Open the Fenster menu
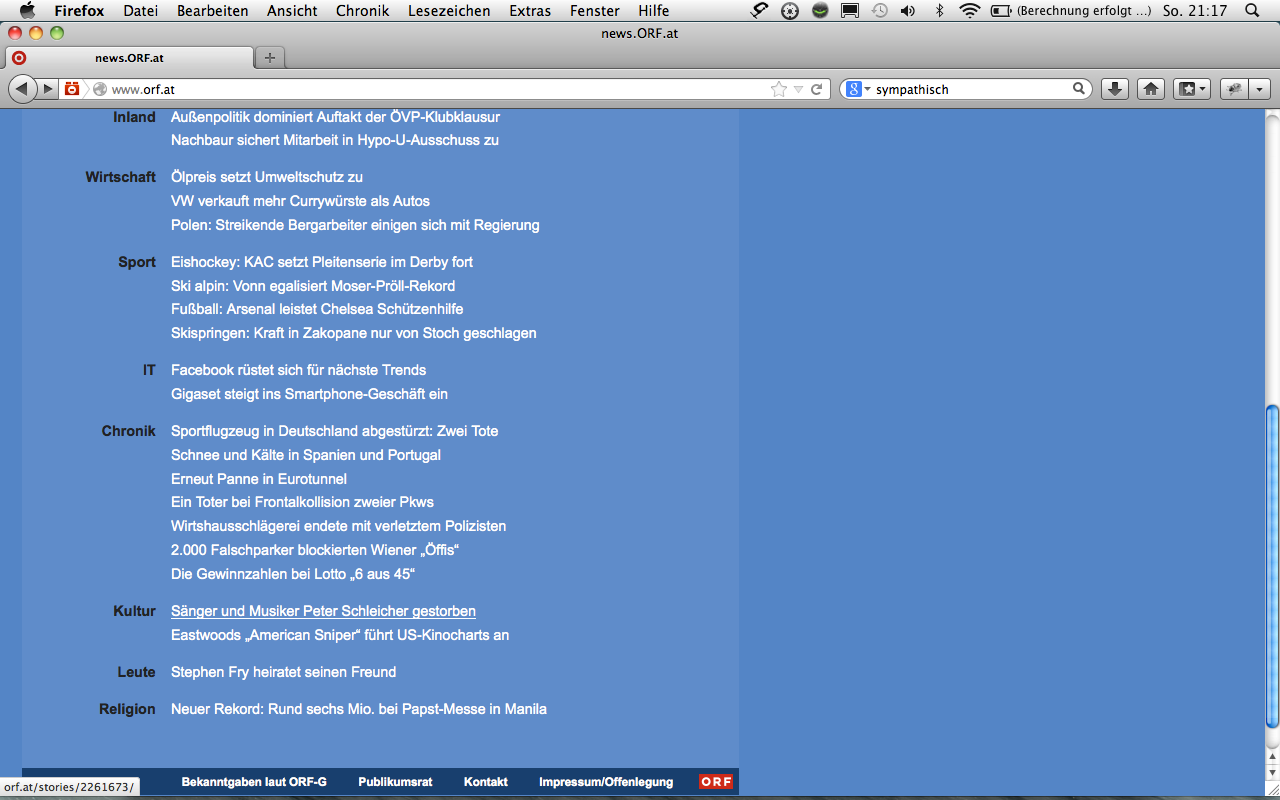The image size is (1280, 800). click(595, 11)
